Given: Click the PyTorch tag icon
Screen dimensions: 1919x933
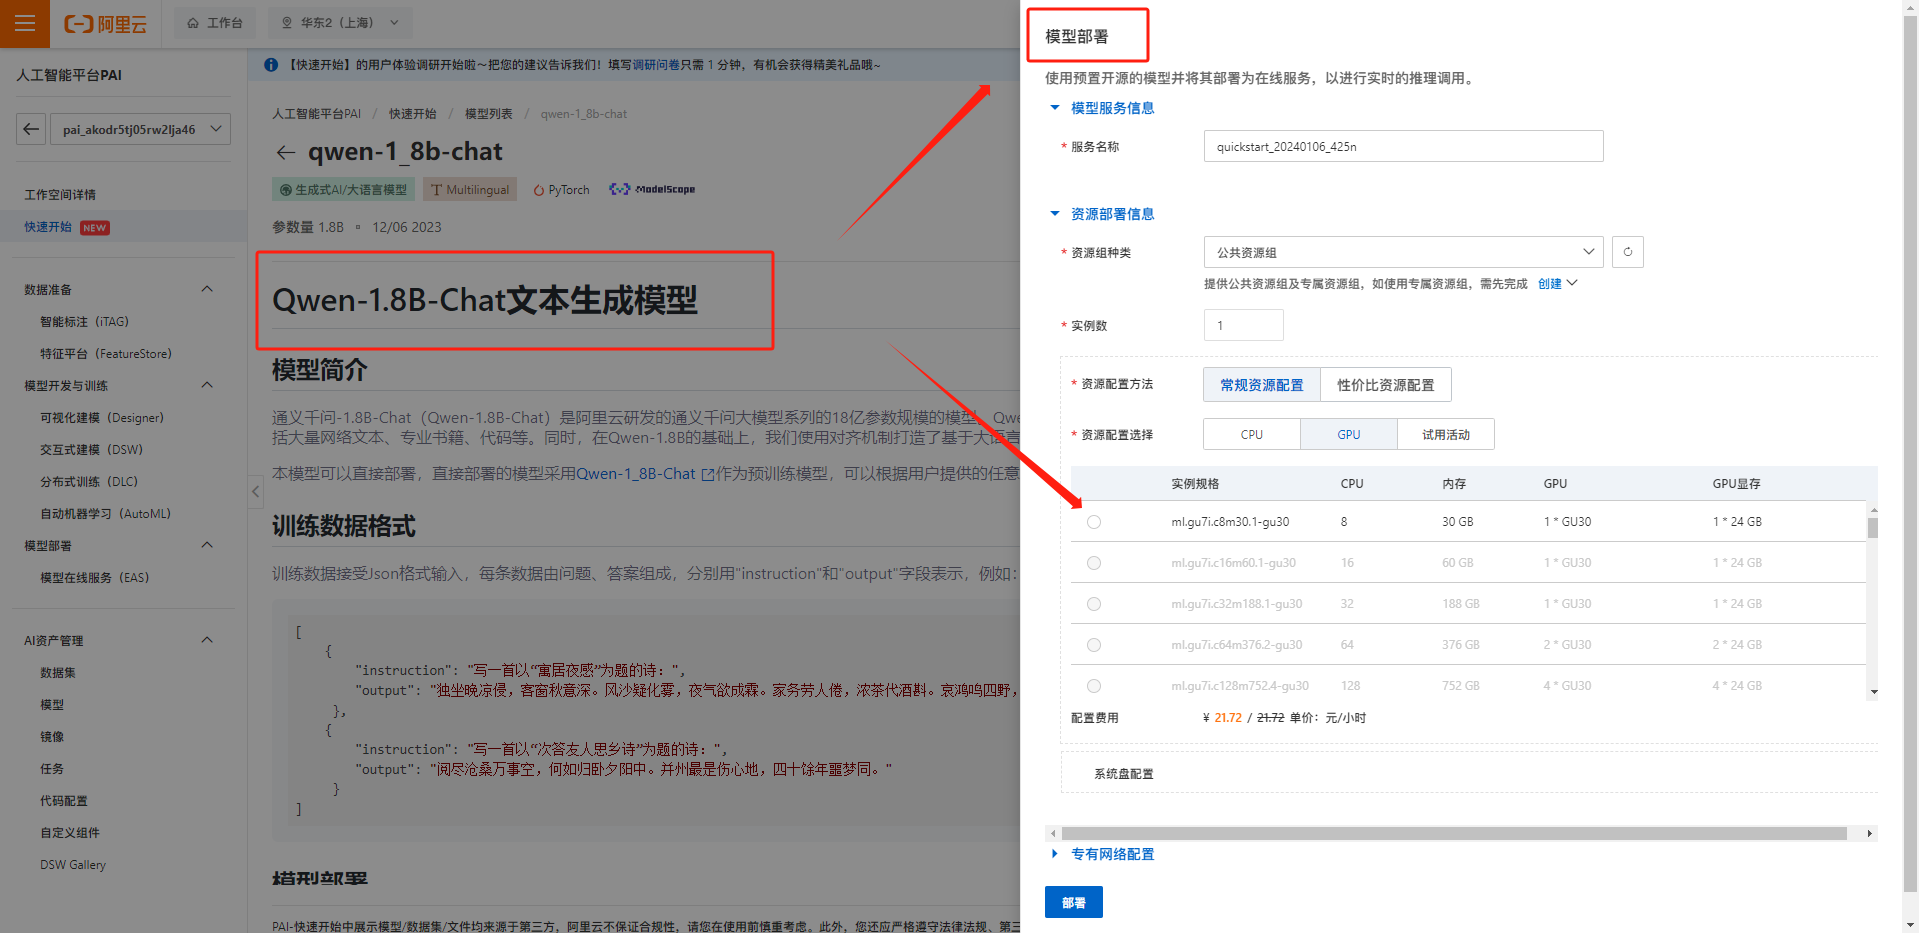Looking at the screenshot, I should click(539, 190).
